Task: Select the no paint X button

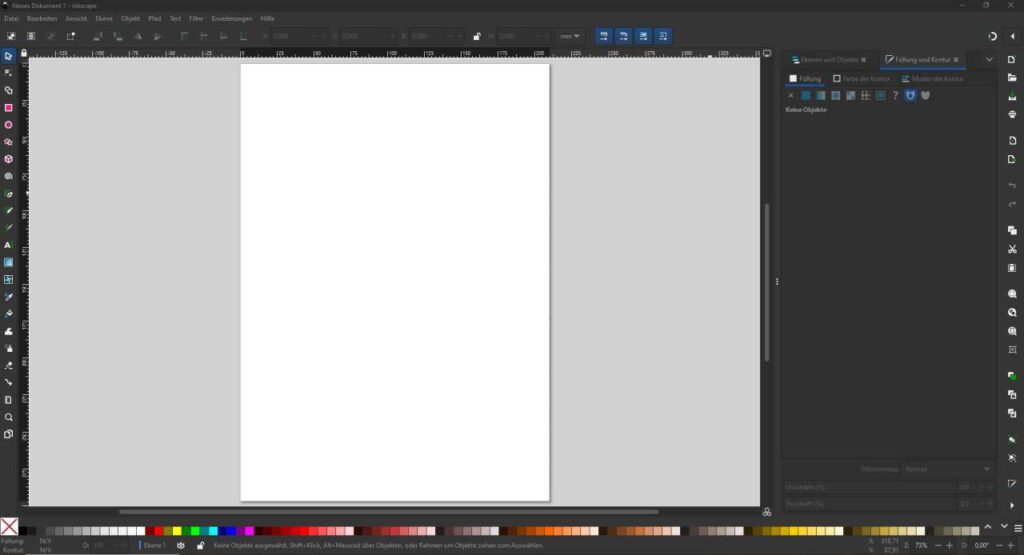Action: pos(791,95)
